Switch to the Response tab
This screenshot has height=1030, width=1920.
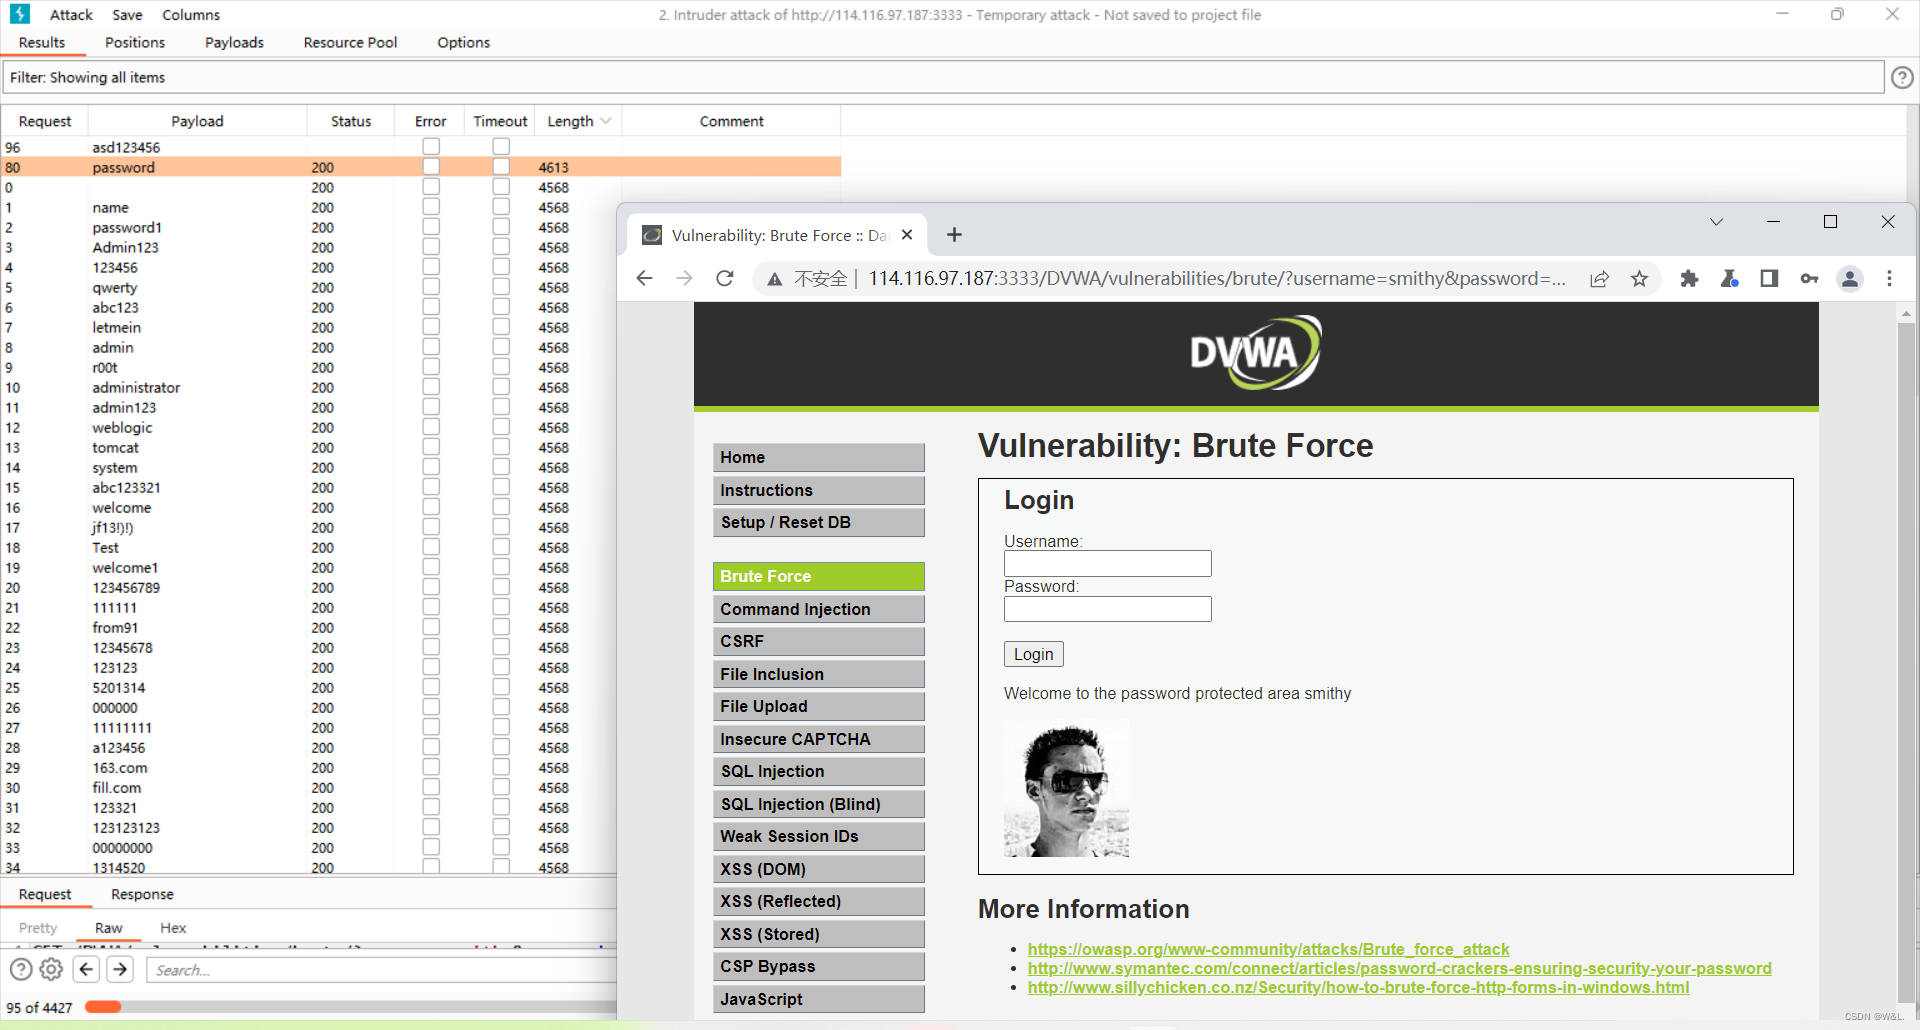142,894
